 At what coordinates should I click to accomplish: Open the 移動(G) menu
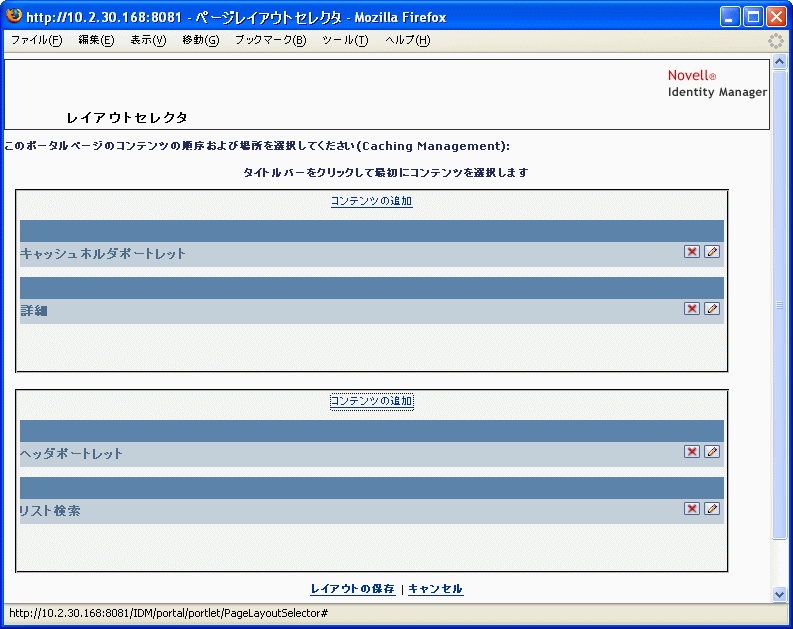click(201, 40)
